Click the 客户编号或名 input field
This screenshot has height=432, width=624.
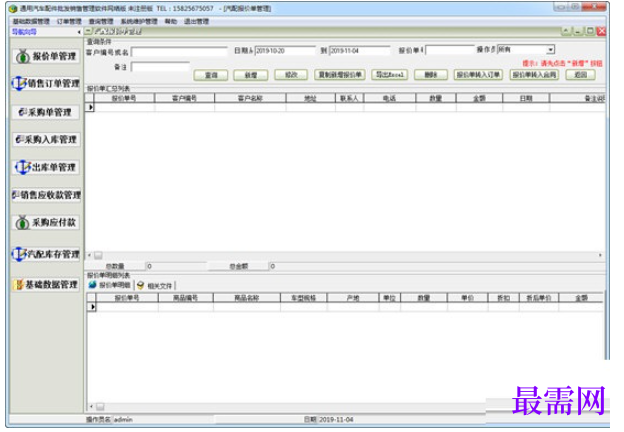tap(179, 52)
